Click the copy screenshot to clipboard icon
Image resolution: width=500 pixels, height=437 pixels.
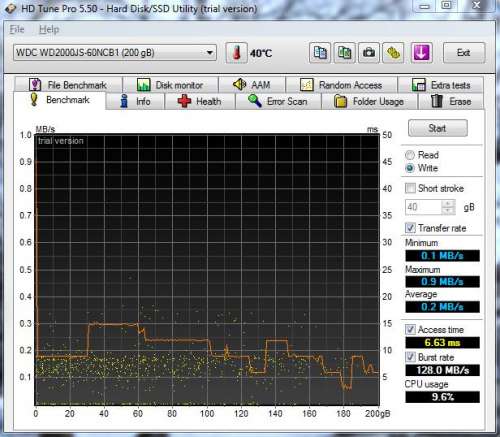(344, 53)
